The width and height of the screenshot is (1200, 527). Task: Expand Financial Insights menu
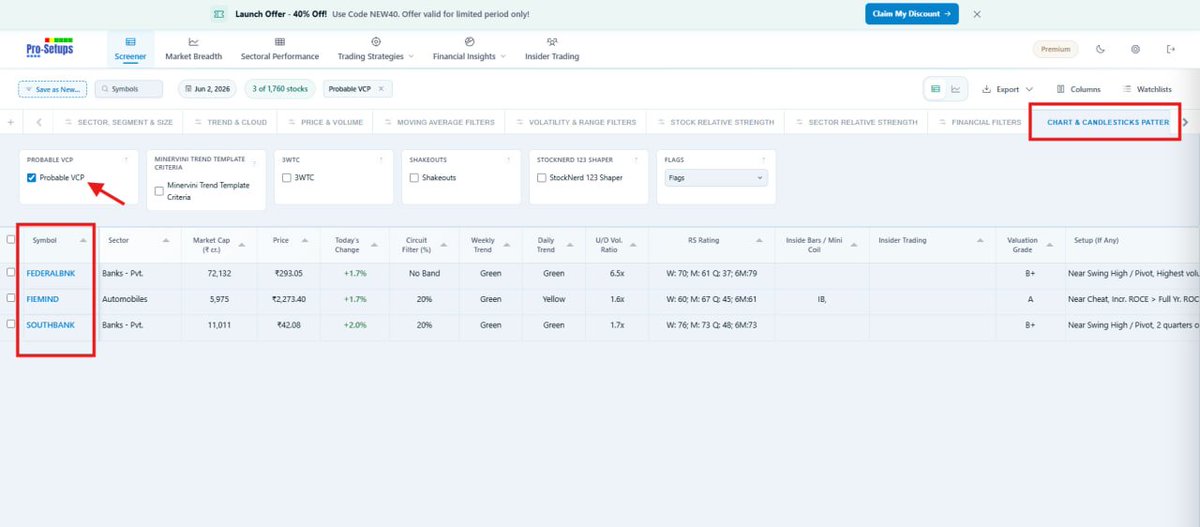tap(469, 49)
